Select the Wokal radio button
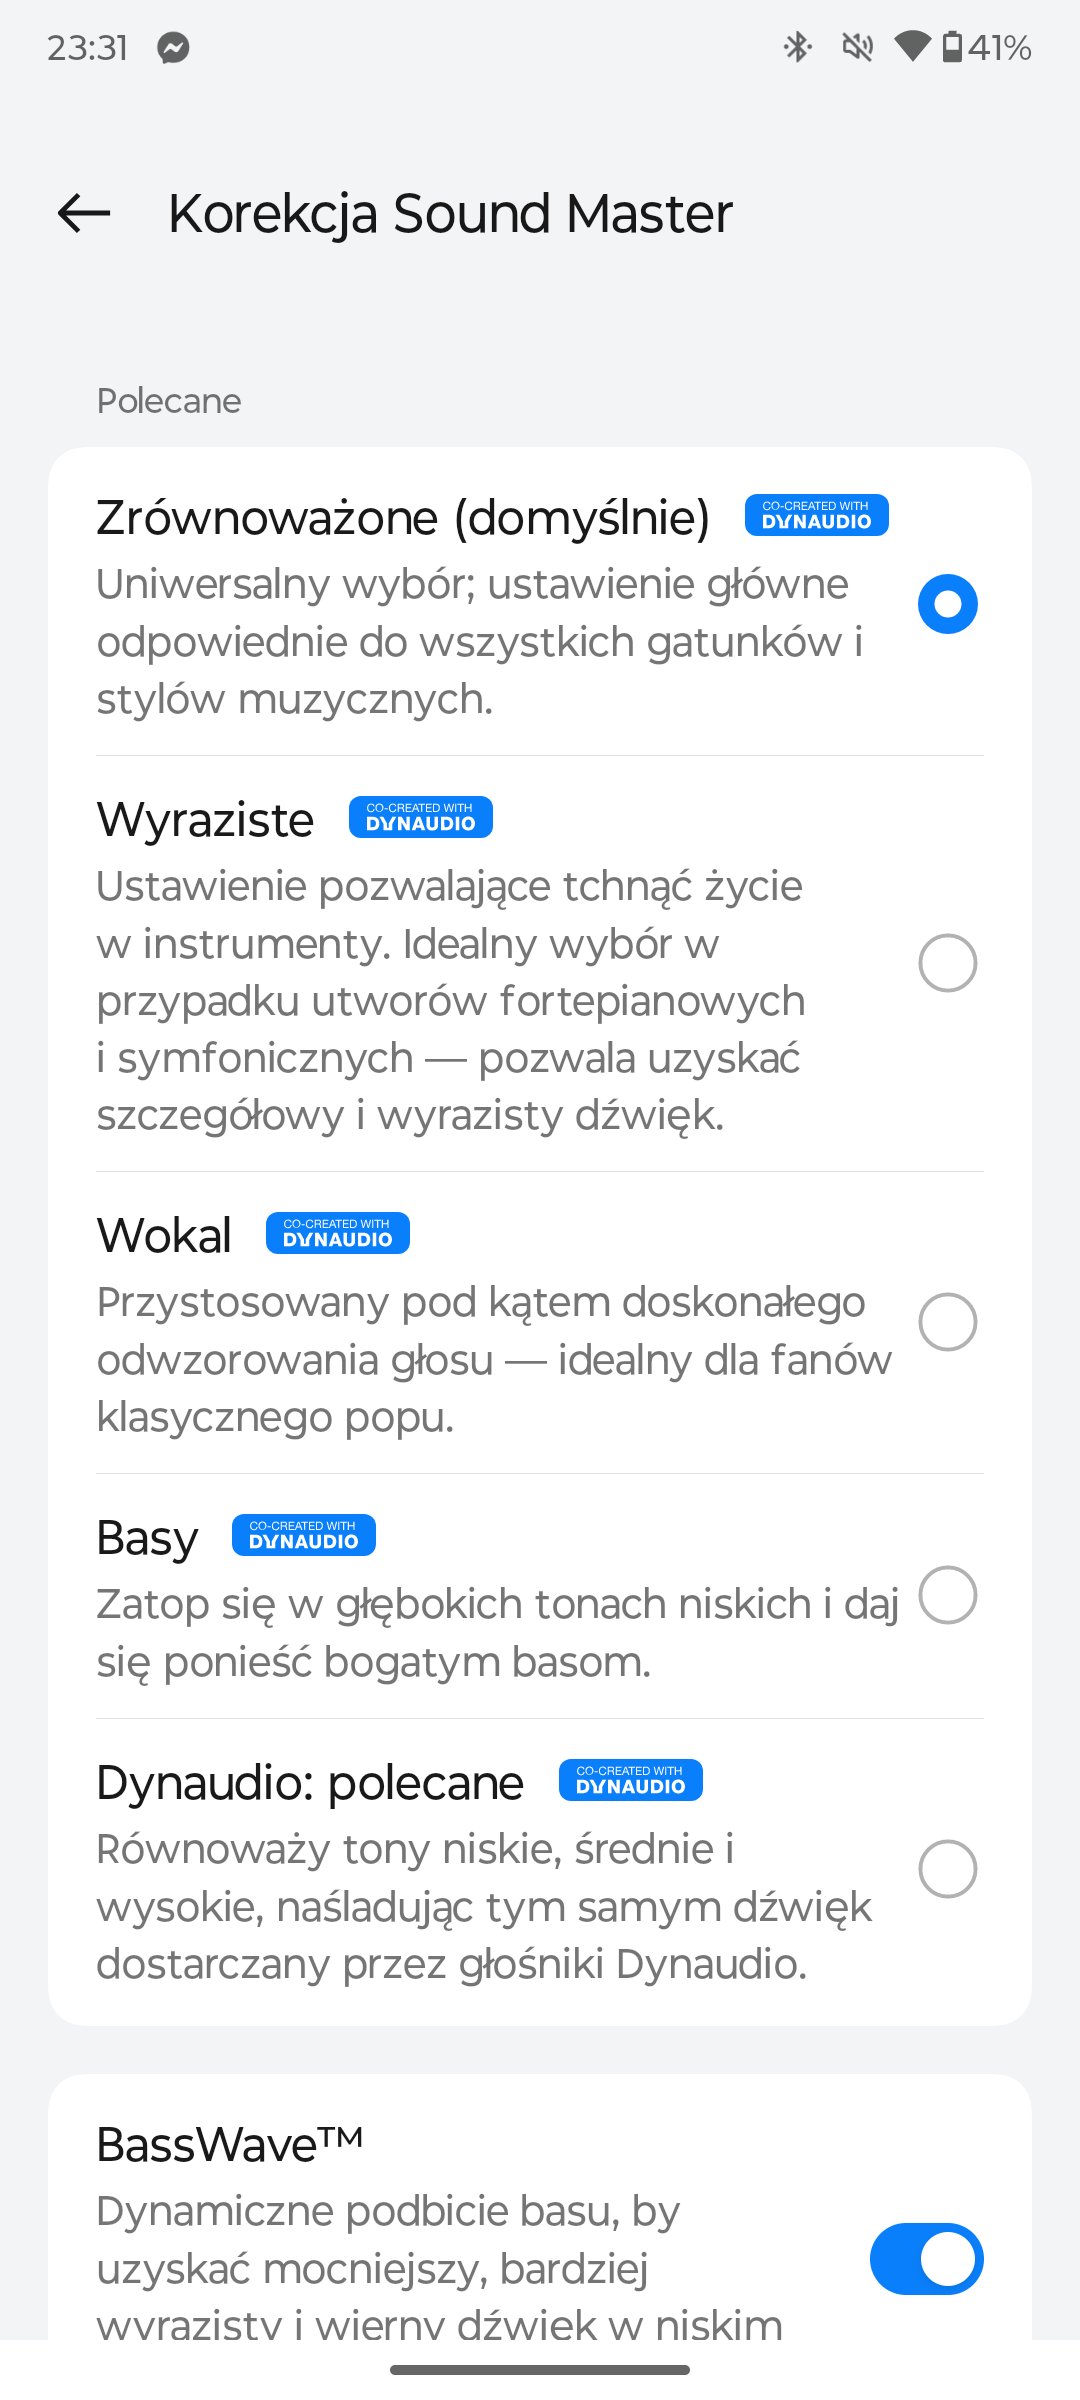The width and height of the screenshot is (1080, 2400). (x=948, y=1322)
